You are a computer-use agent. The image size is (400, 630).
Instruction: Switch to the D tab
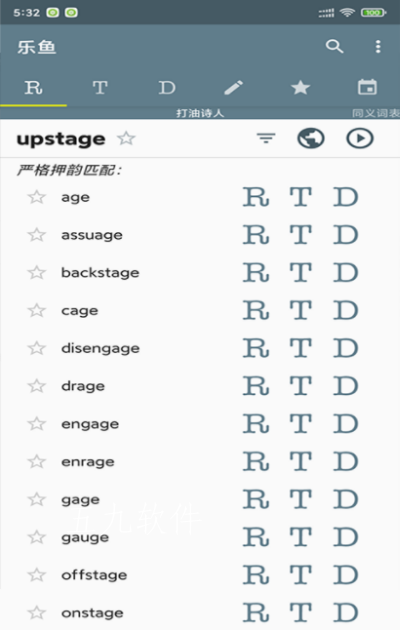(x=167, y=88)
